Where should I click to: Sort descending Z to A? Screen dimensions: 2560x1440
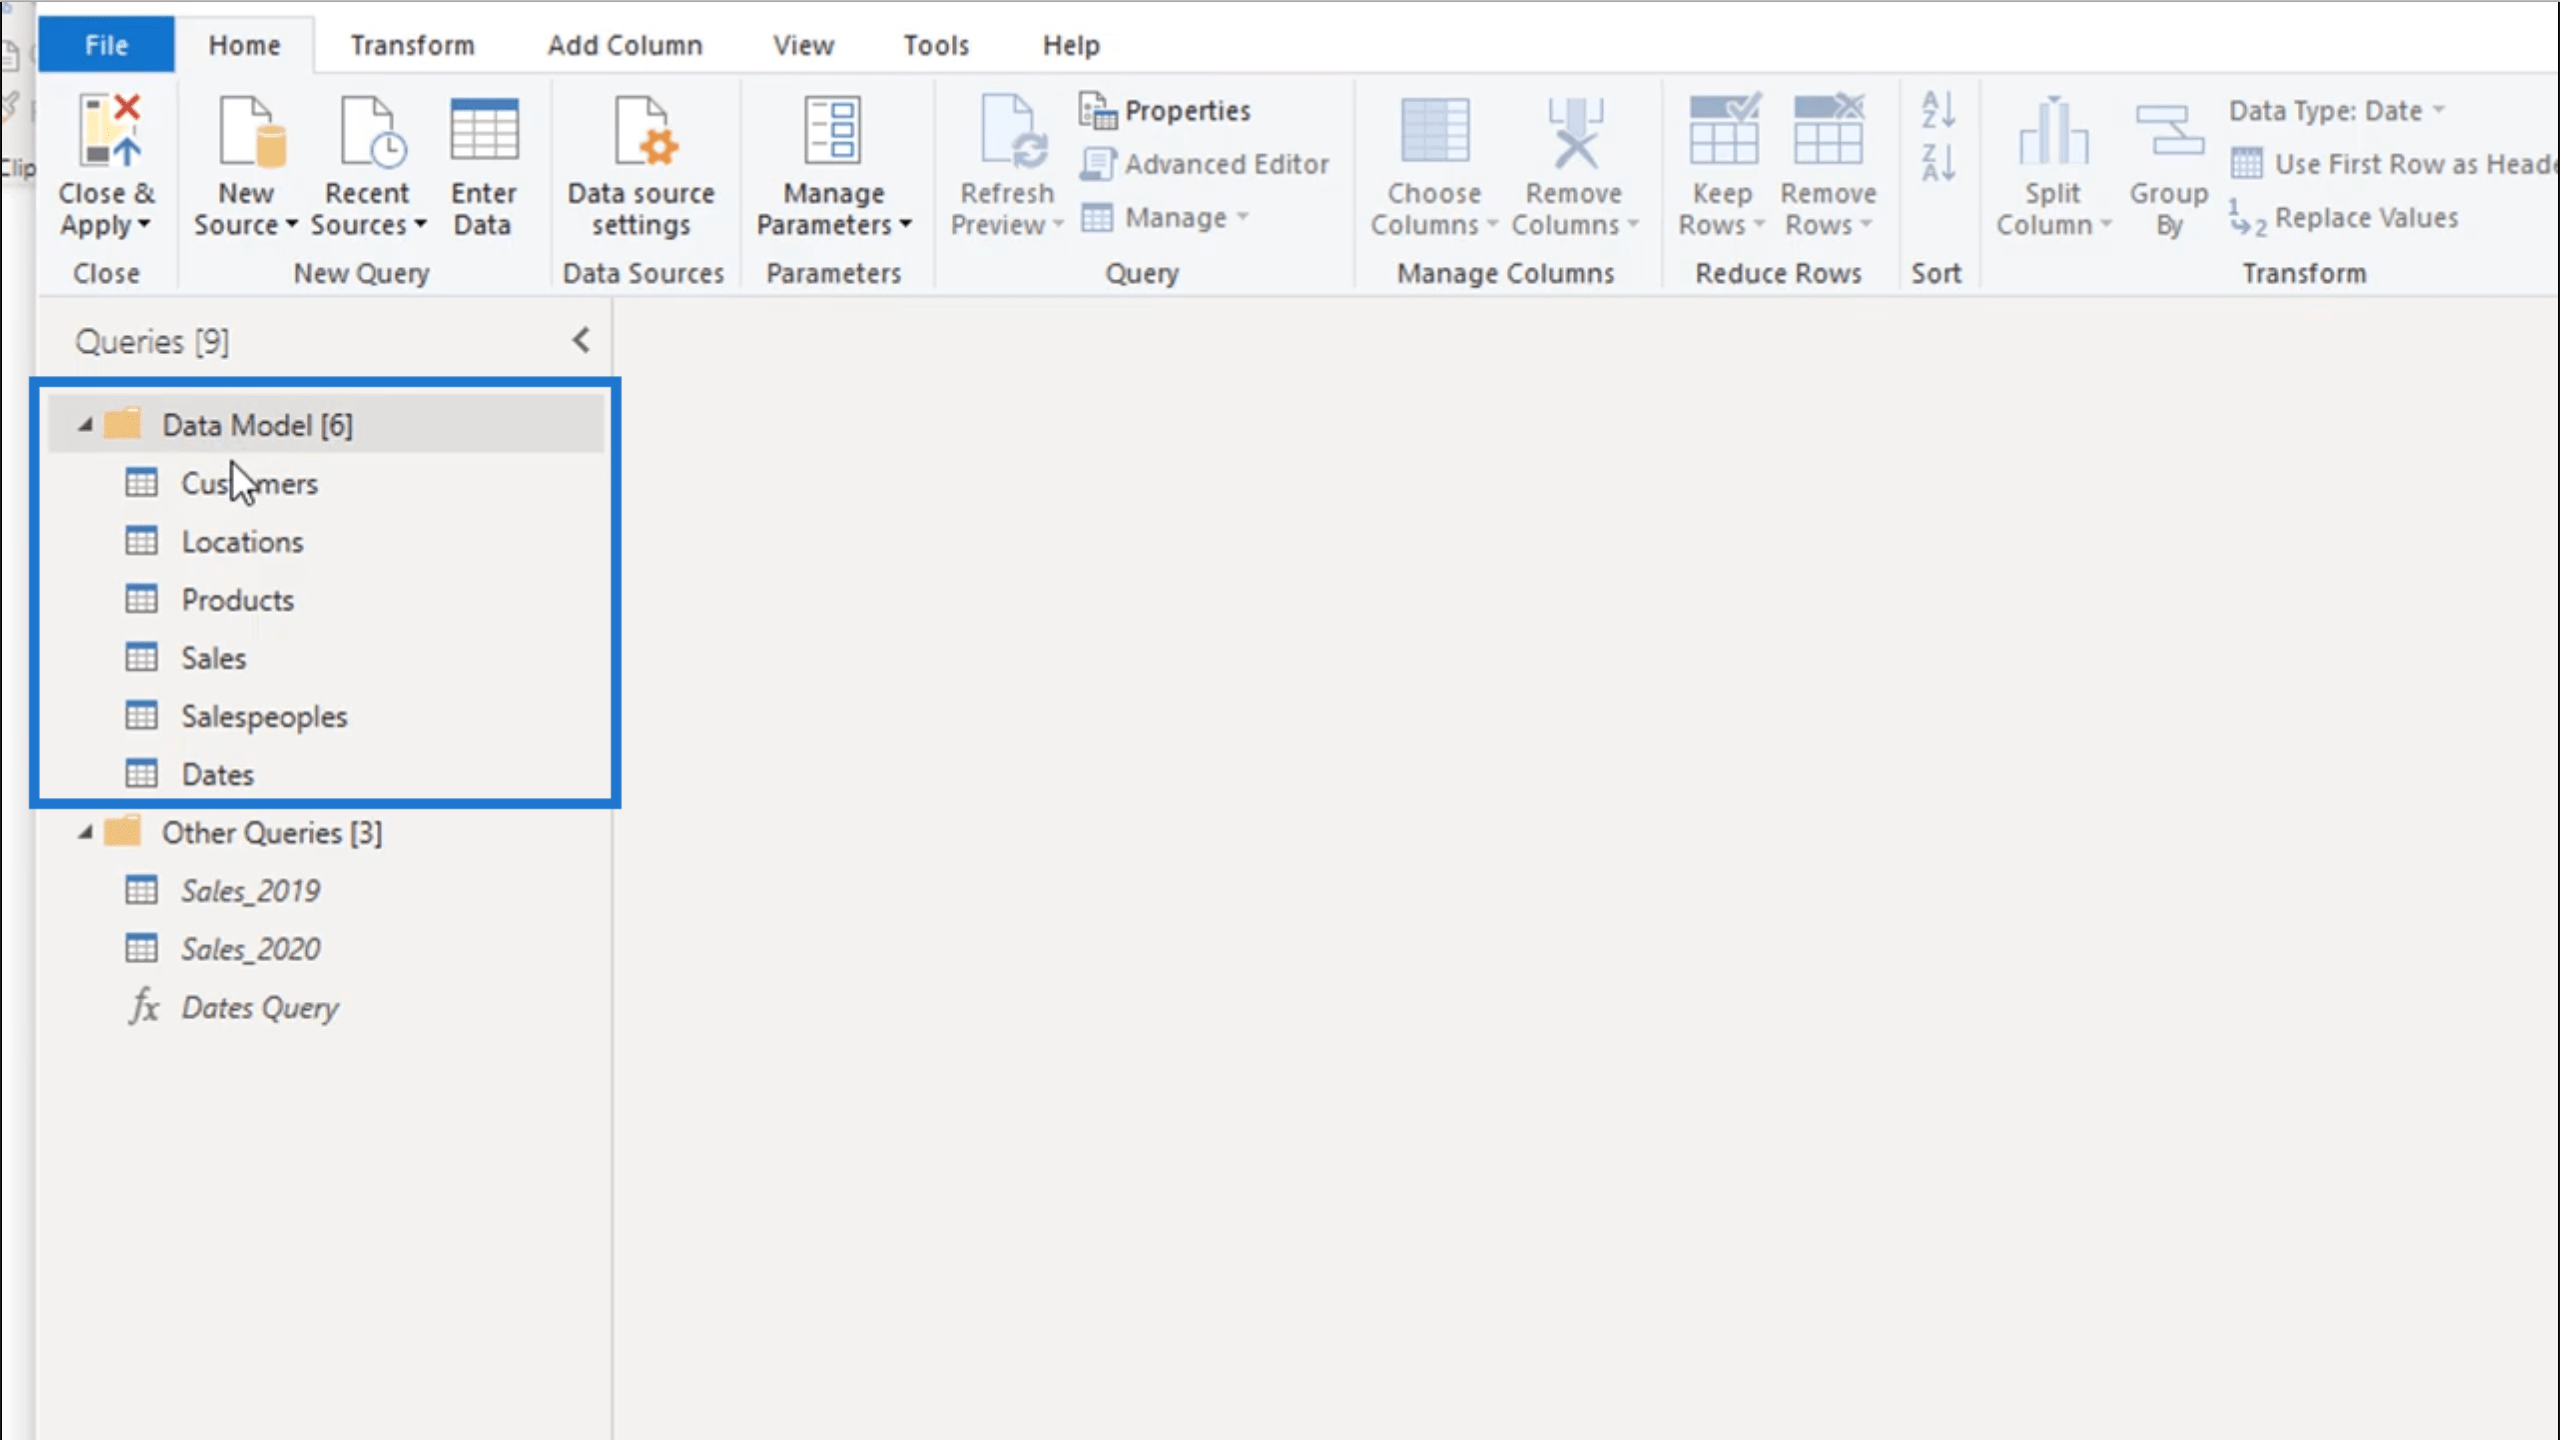(1938, 163)
